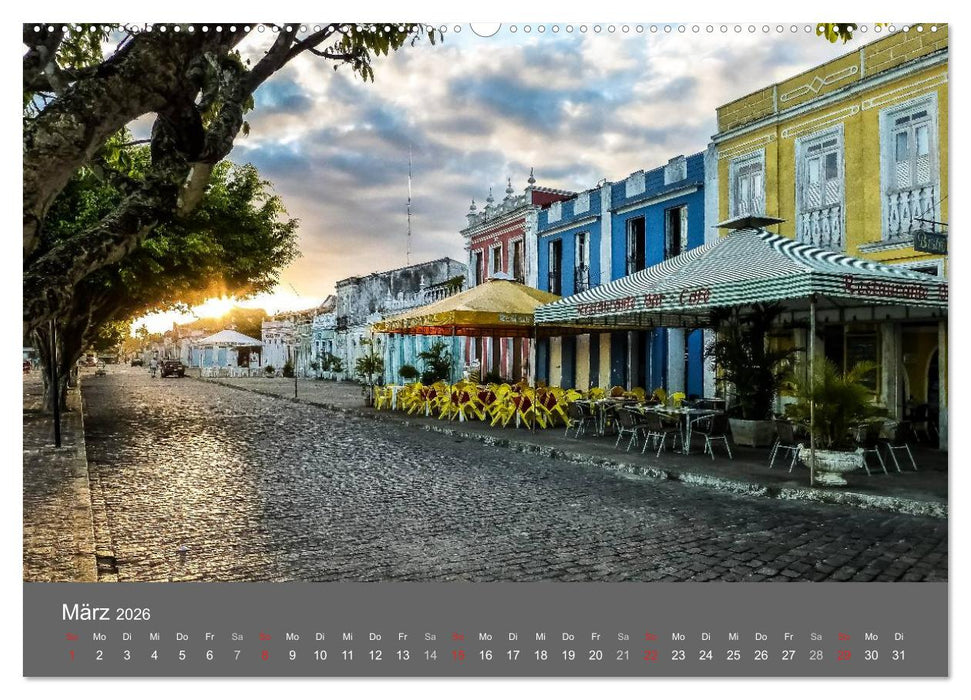Select the year 2026 text

coord(134,614)
